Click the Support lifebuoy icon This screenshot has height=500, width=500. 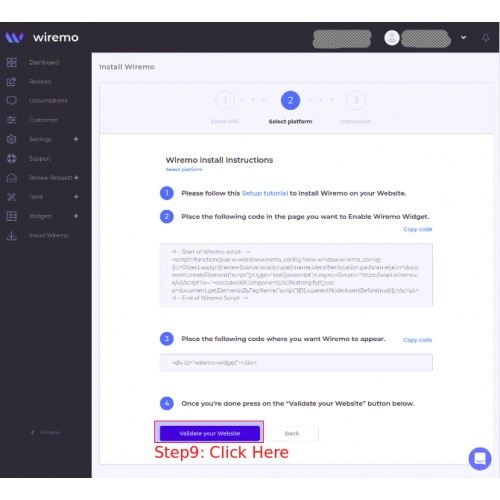click(11, 158)
